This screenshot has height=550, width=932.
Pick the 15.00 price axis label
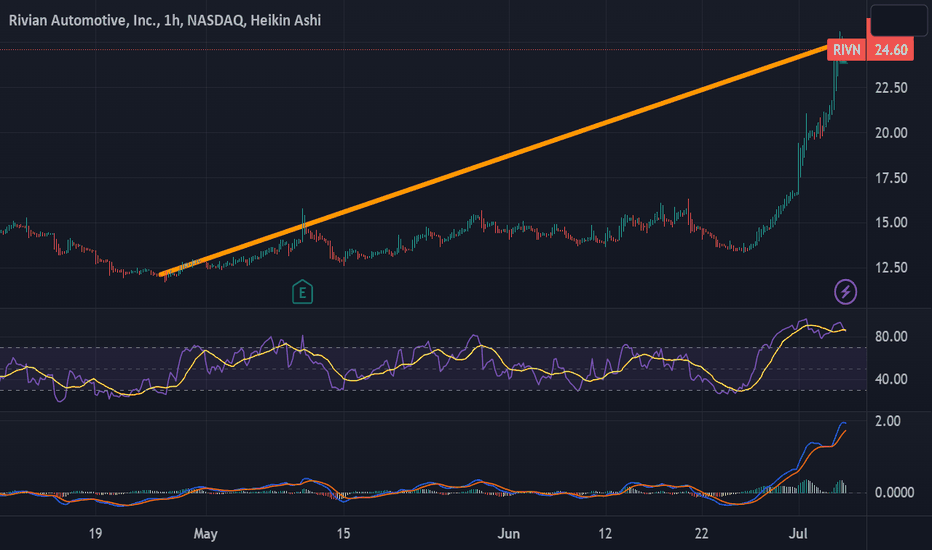pos(891,222)
